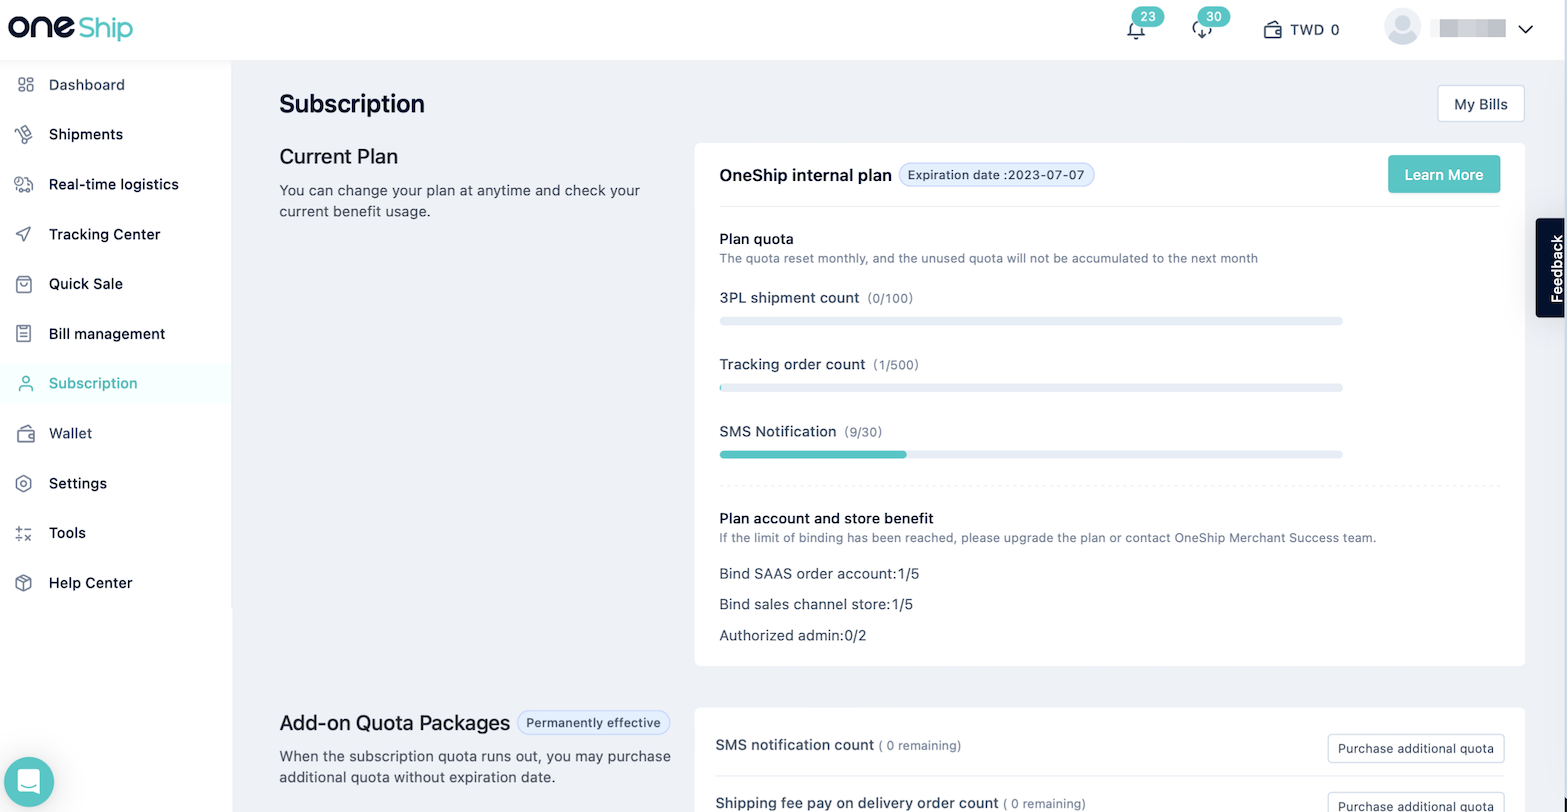Click the Tracking Center arrow icon
The width and height of the screenshot is (1567, 812).
coord(25,234)
